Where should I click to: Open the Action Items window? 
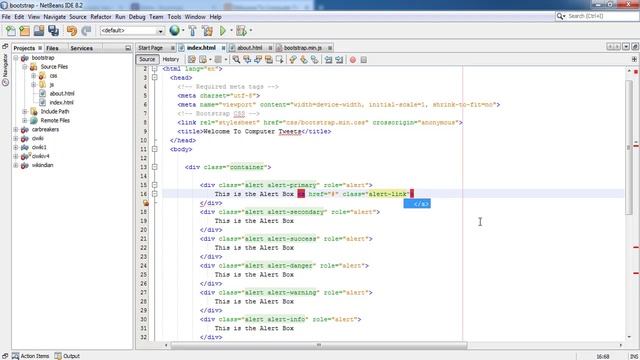31,356
